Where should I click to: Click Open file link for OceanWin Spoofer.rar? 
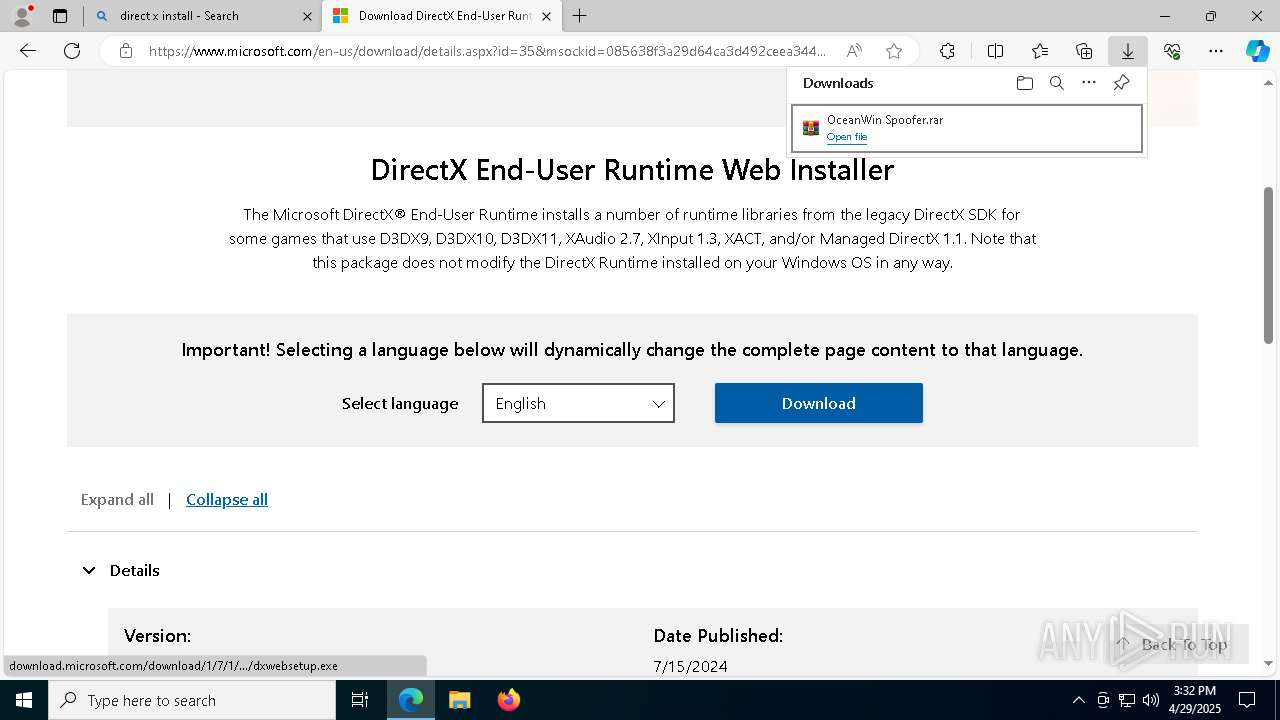pyautogui.click(x=847, y=137)
